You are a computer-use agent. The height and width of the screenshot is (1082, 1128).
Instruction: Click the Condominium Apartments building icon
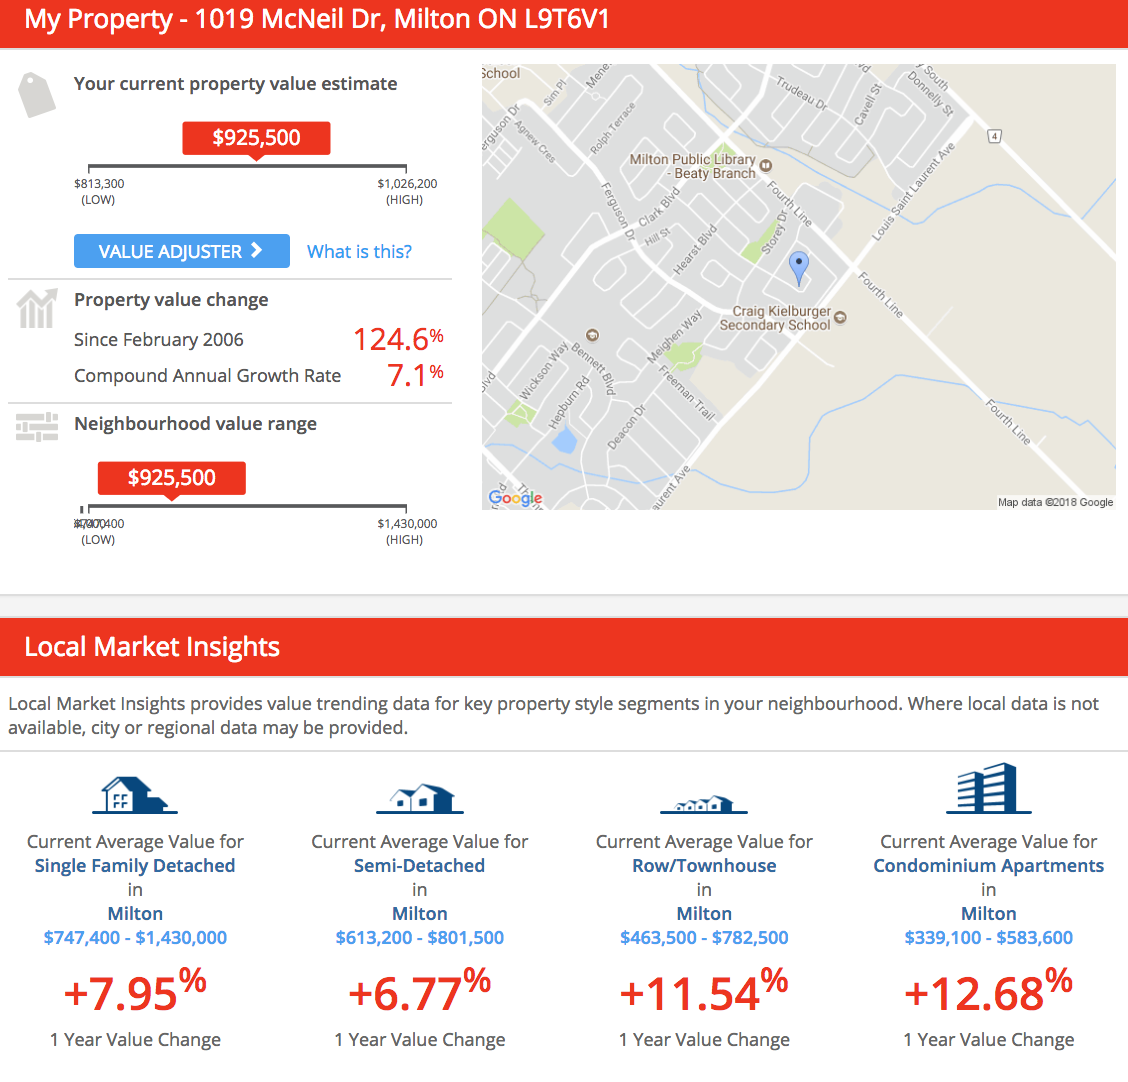click(988, 788)
